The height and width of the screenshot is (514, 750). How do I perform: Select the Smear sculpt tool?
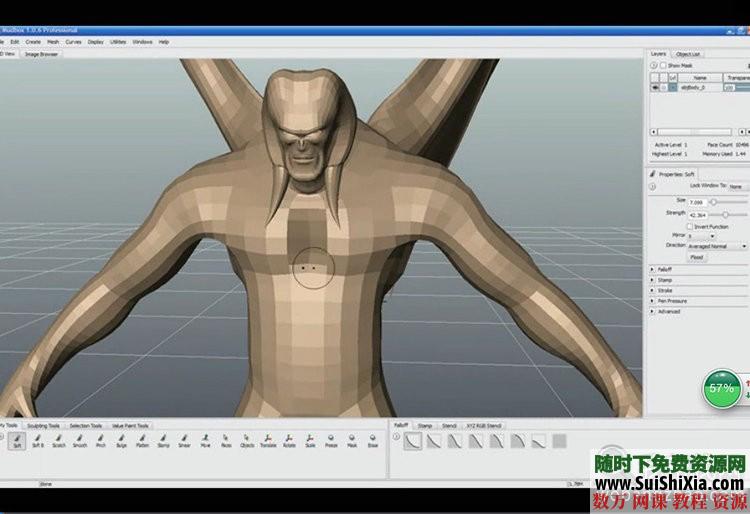(184, 440)
